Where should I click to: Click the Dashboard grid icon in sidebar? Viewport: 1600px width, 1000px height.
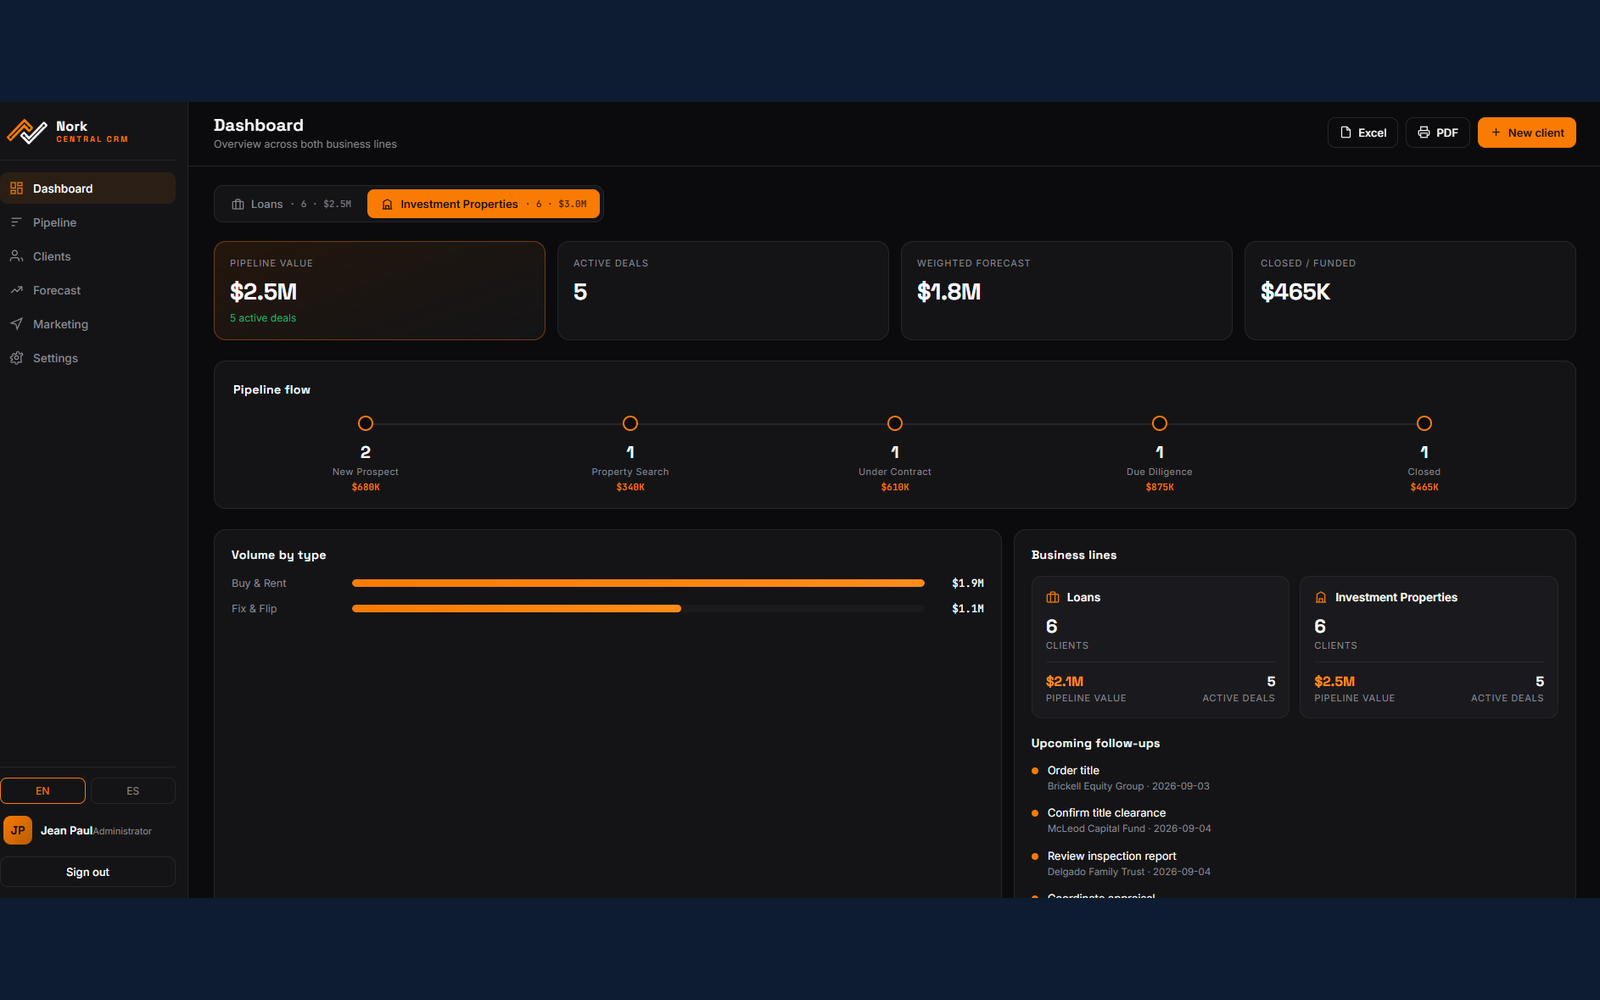(16, 188)
